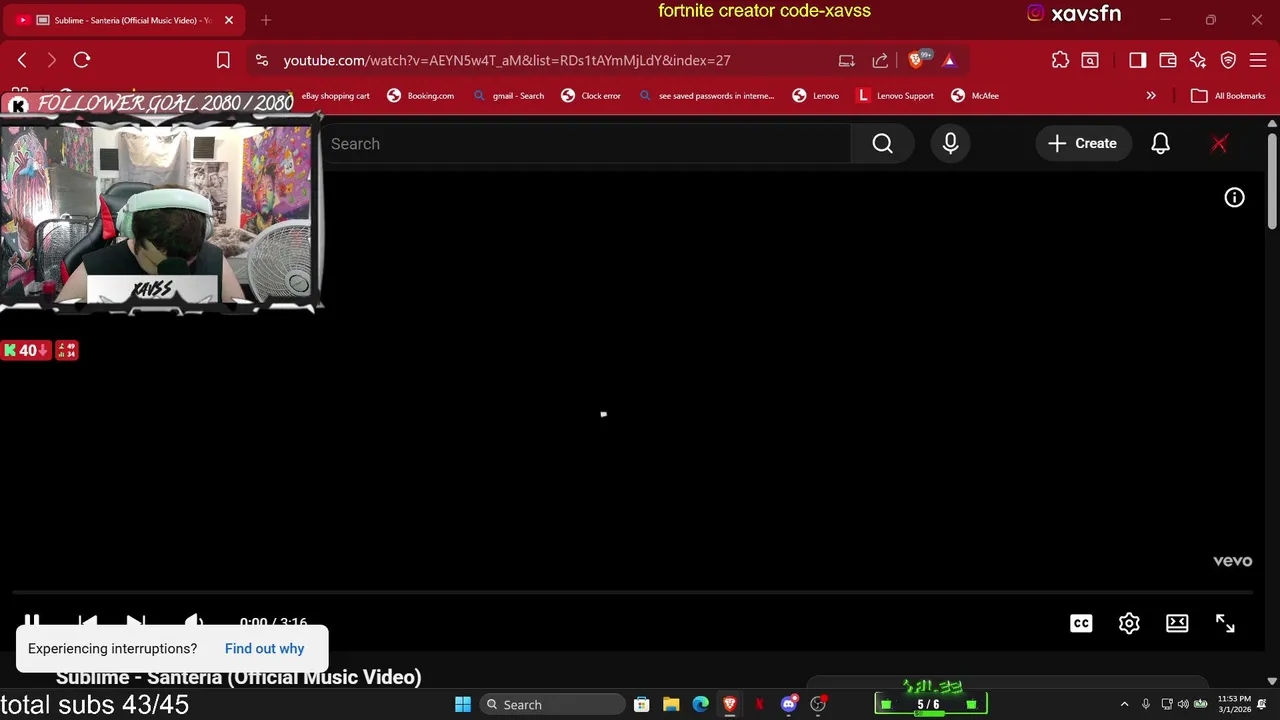Open Leo AI sparkle icon
The image size is (1280, 720).
coord(1198,60)
